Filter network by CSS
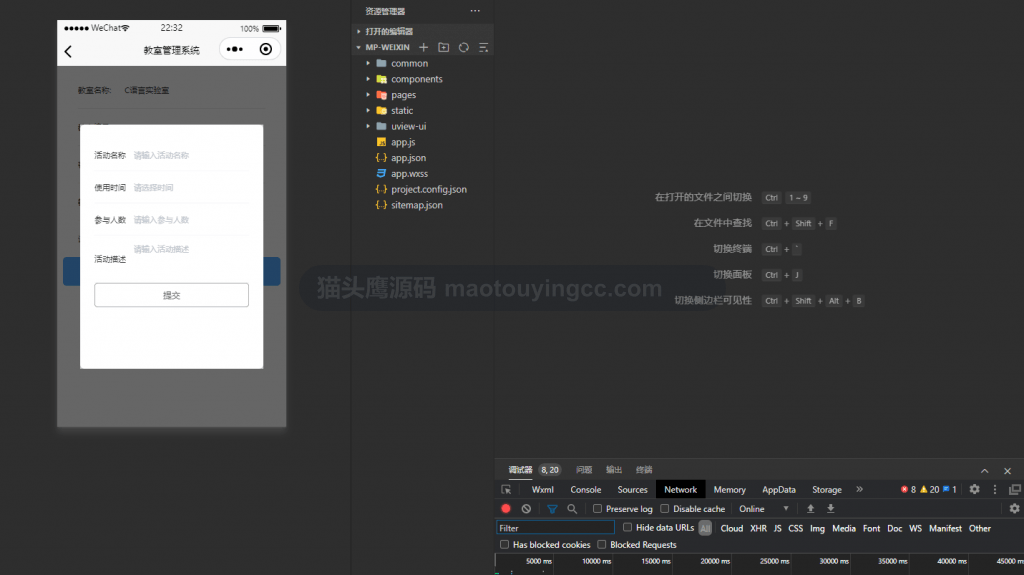The height and width of the screenshot is (575, 1024). click(x=795, y=528)
